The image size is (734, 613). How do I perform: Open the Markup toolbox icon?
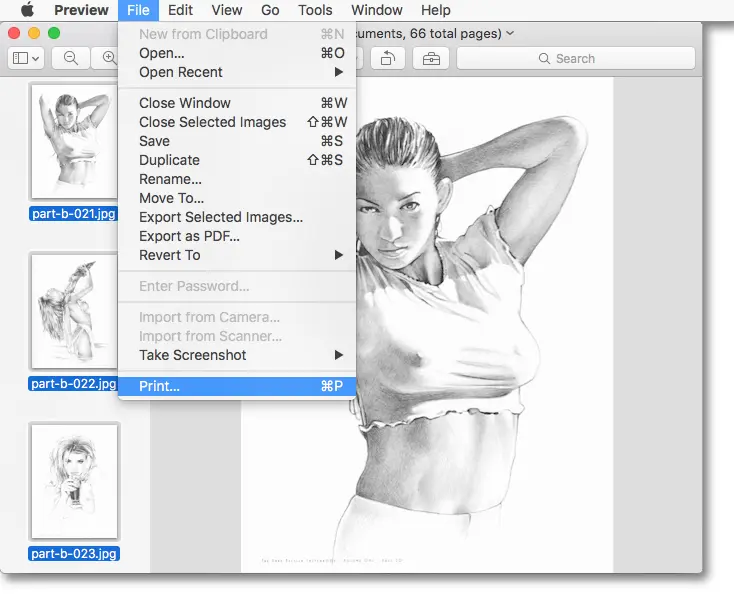click(x=431, y=58)
